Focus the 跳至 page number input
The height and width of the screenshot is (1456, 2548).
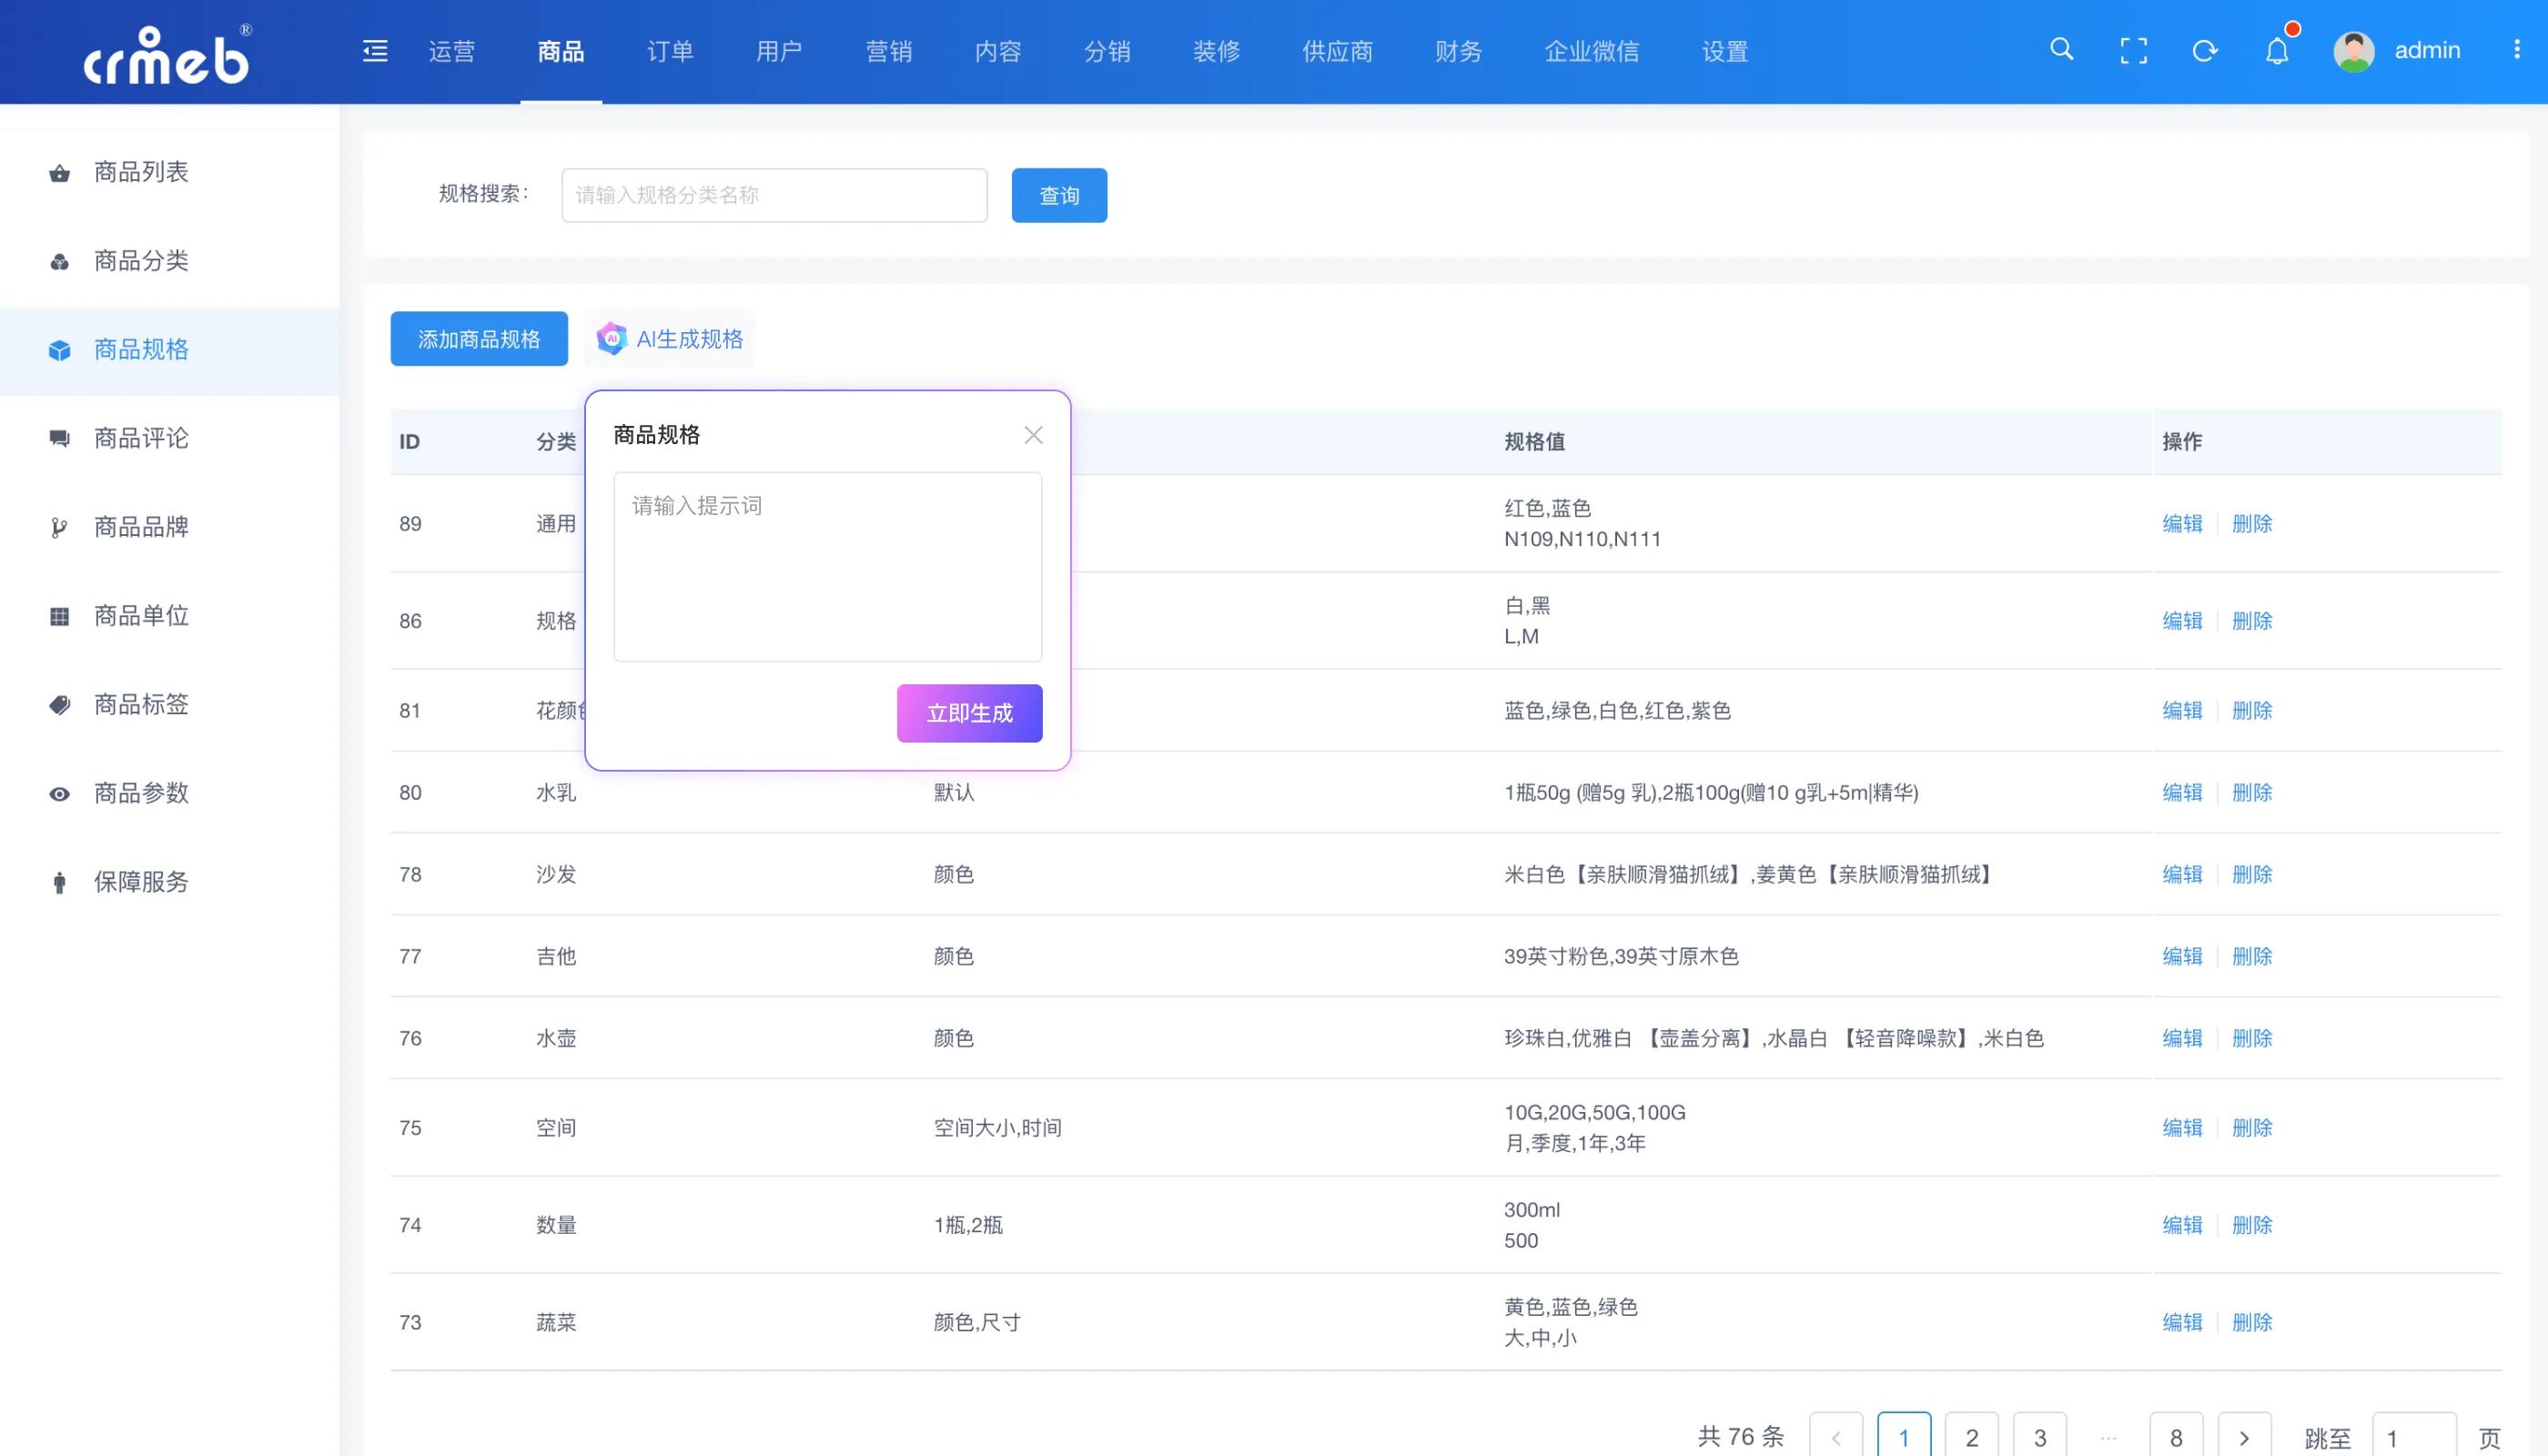click(2414, 1438)
